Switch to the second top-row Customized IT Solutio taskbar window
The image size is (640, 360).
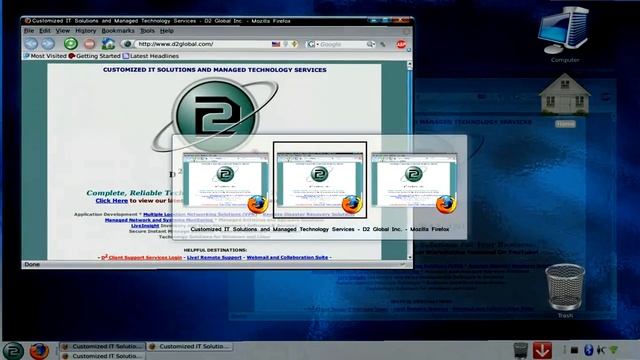[189, 346]
